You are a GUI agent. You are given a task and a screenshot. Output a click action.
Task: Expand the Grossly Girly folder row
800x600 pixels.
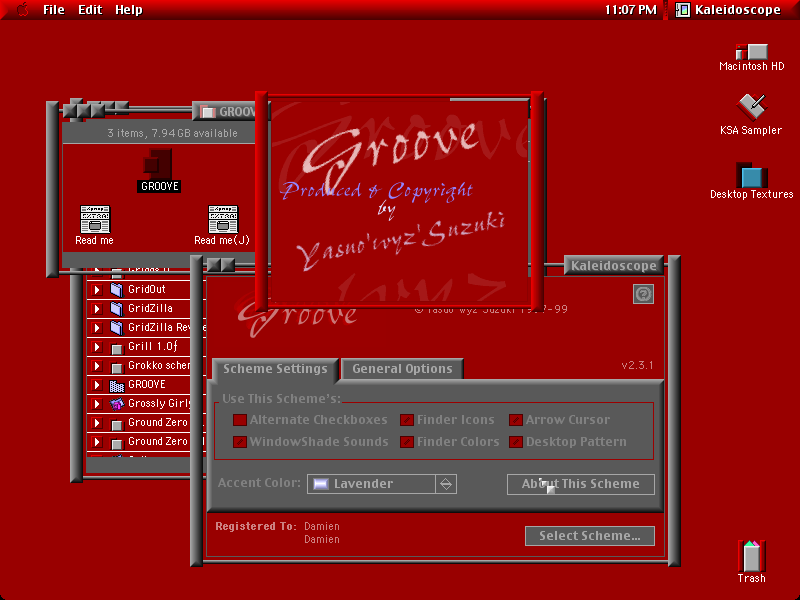click(x=96, y=404)
